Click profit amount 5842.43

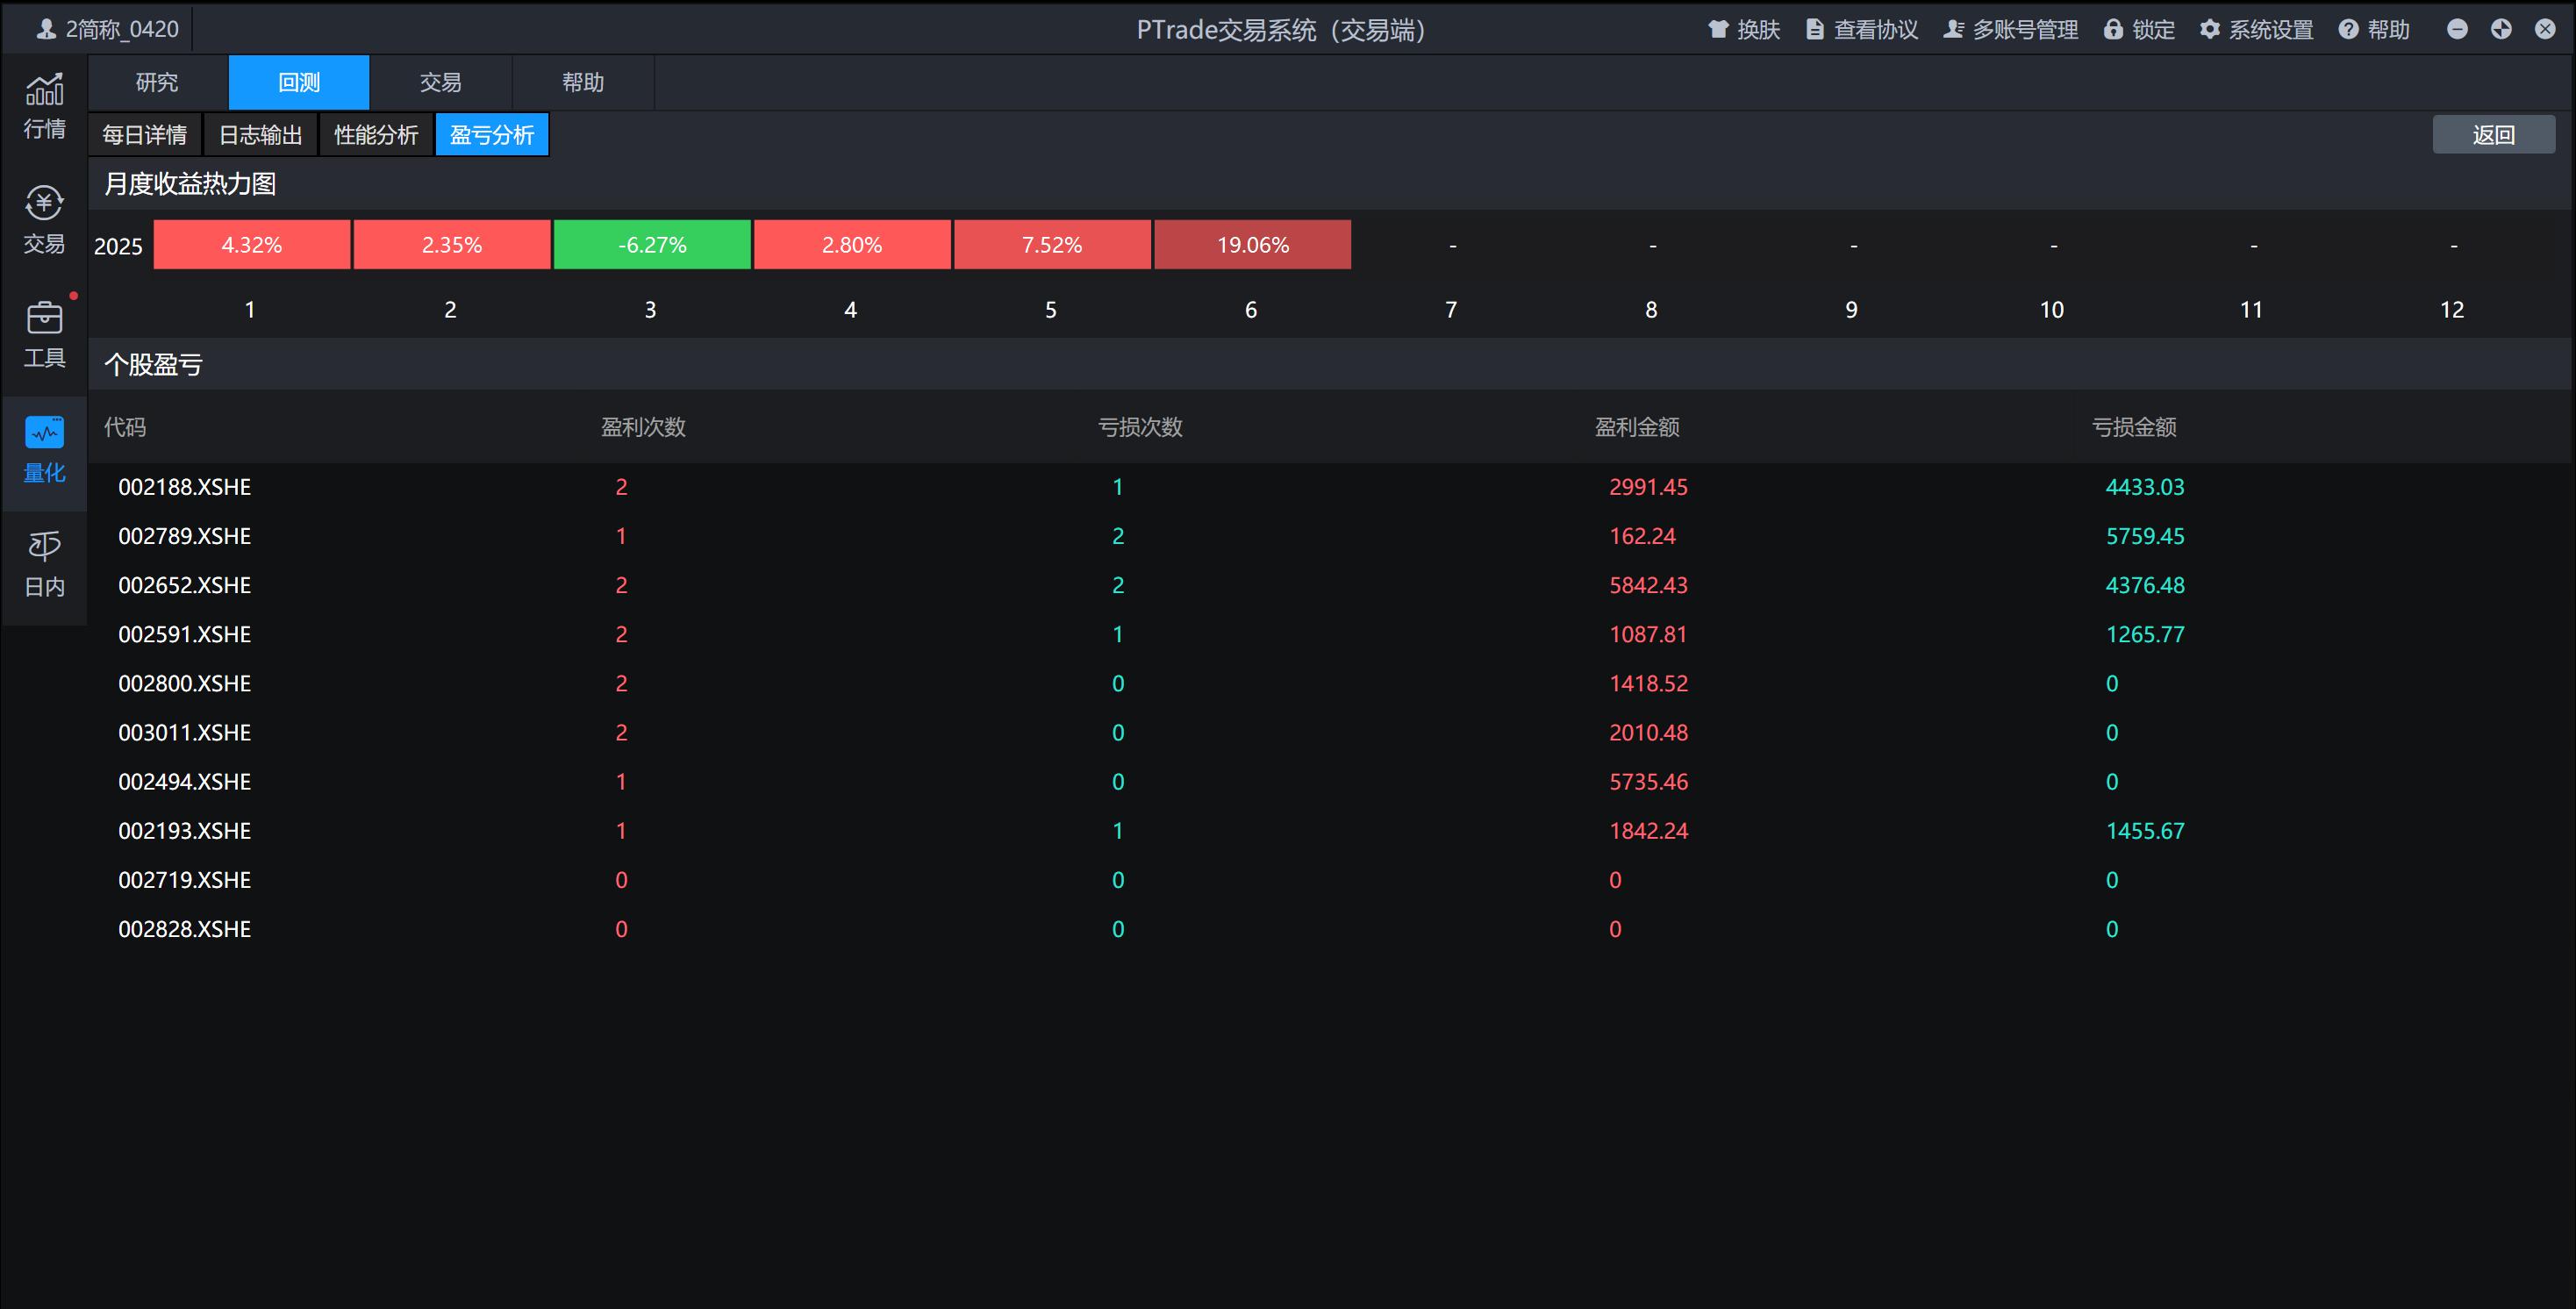pos(1648,585)
